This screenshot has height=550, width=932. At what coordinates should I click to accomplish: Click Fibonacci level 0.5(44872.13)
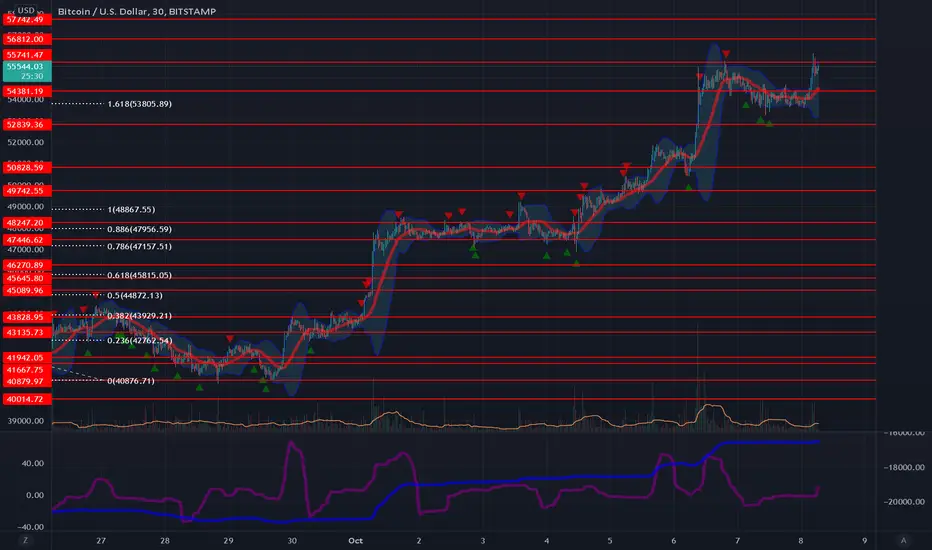tap(135, 296)
